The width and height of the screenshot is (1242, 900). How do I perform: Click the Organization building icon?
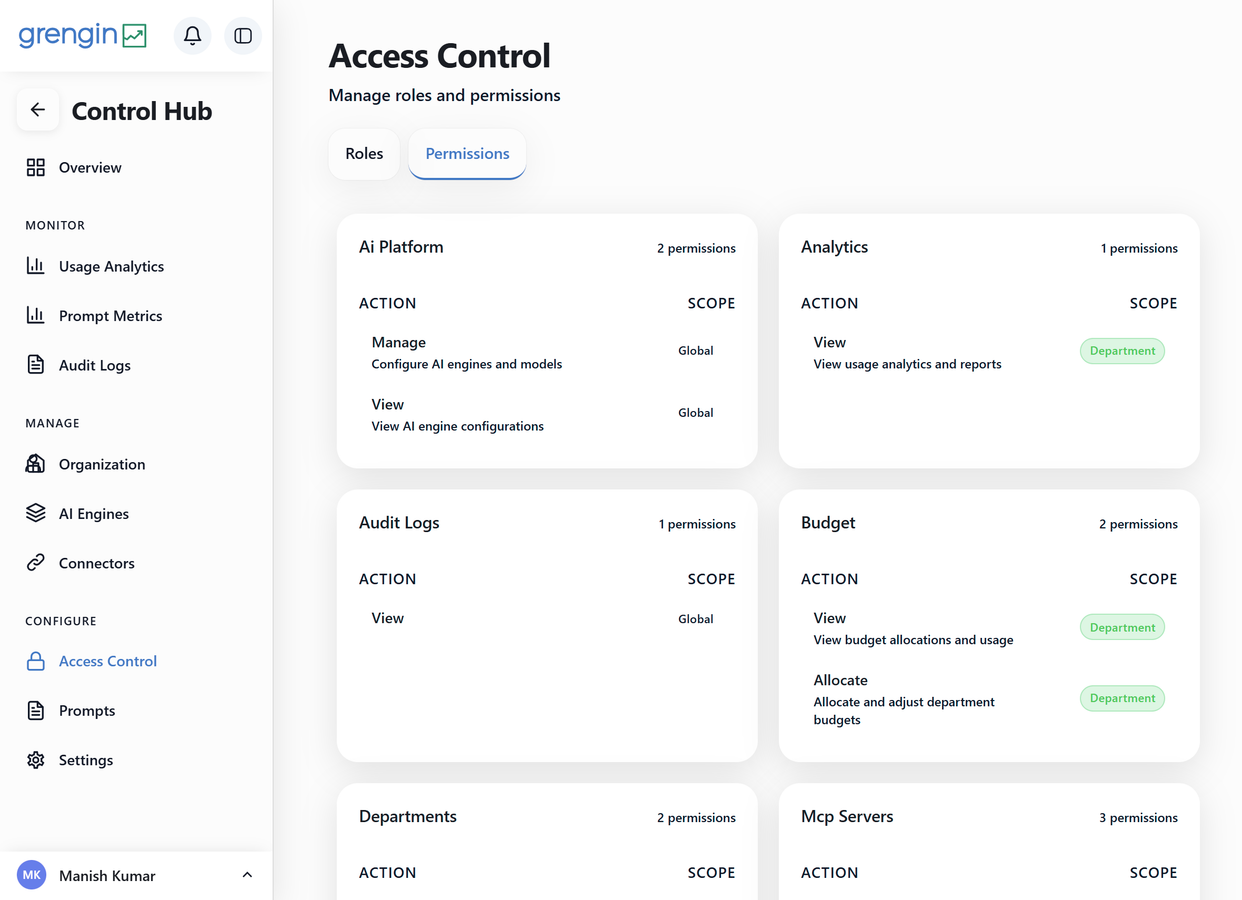36,464
